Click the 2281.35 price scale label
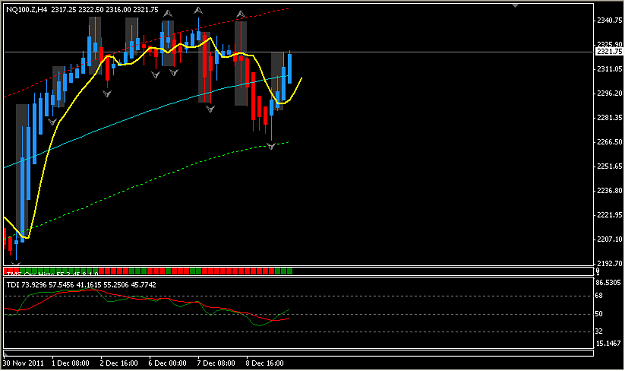Viewport: 625px width, 371px height. [x=609, y=118]
